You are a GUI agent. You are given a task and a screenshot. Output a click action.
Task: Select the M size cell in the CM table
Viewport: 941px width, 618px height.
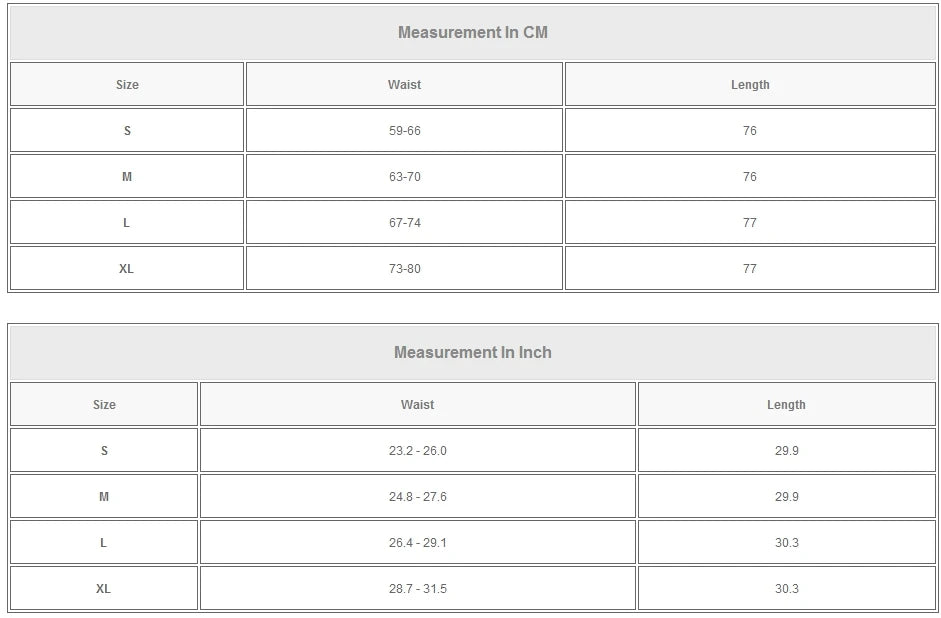(126, 177)
